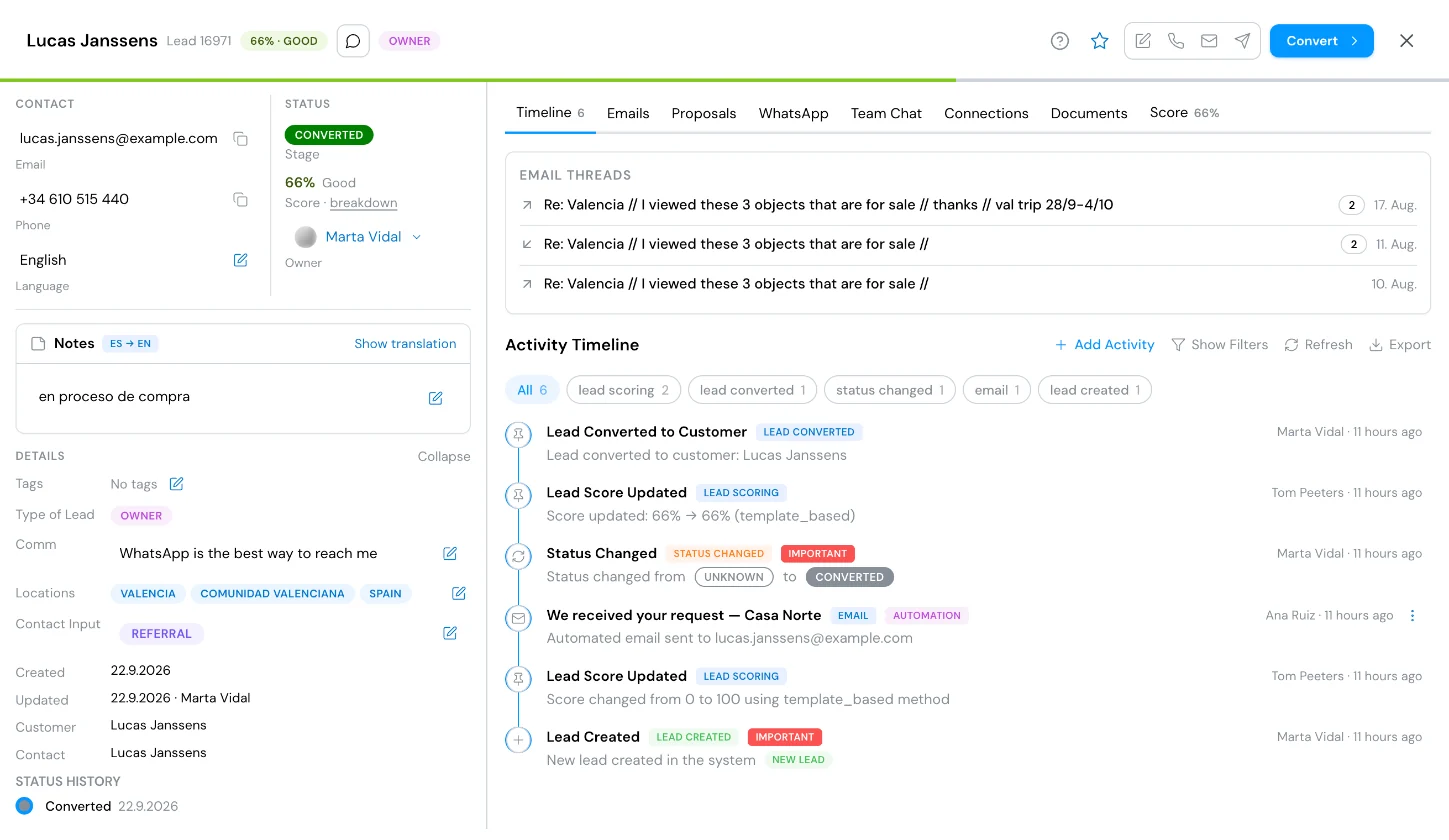Open the email thread dated 11. Aug.

click(x=968, y=244)
